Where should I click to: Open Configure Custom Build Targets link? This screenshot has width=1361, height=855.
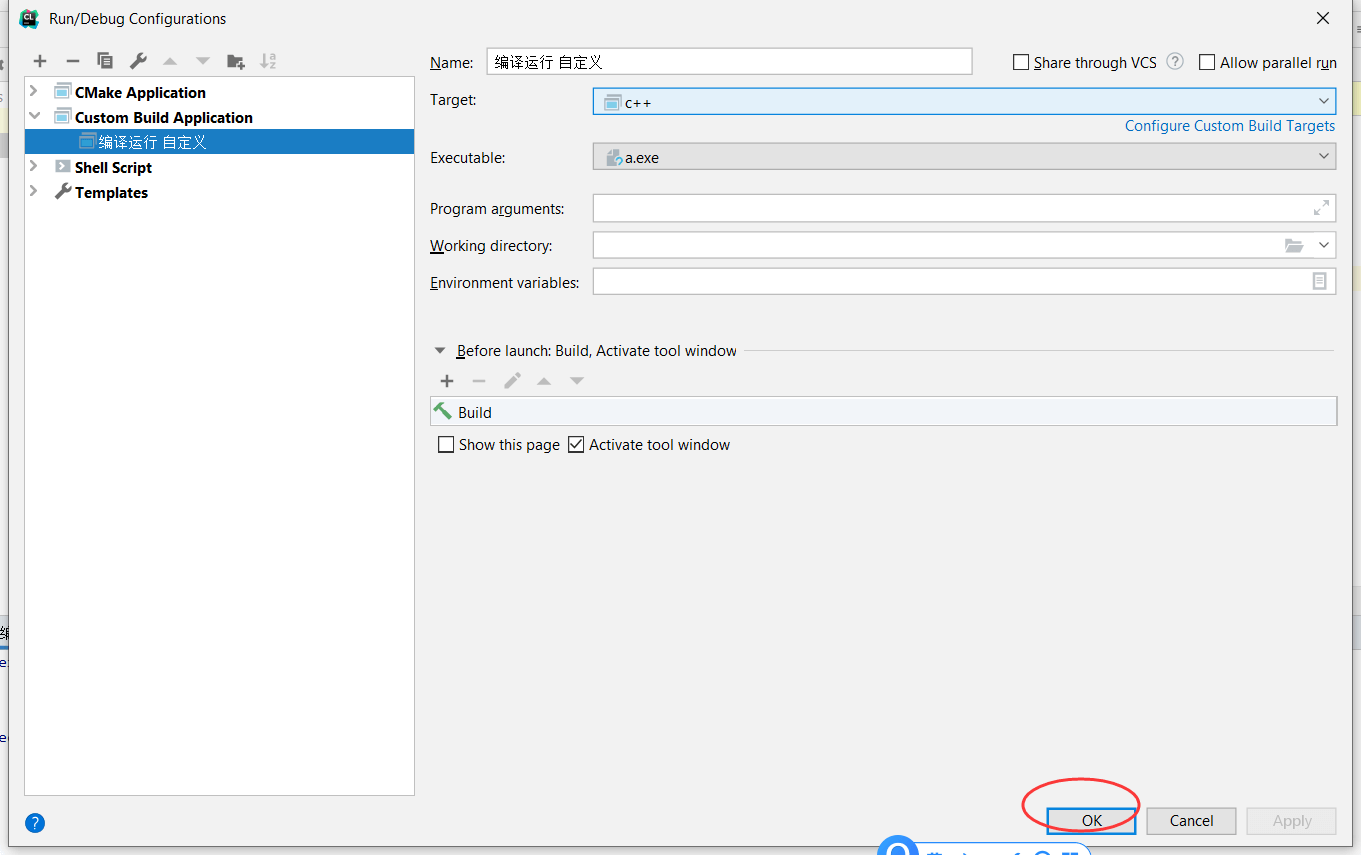(1229, 126)
